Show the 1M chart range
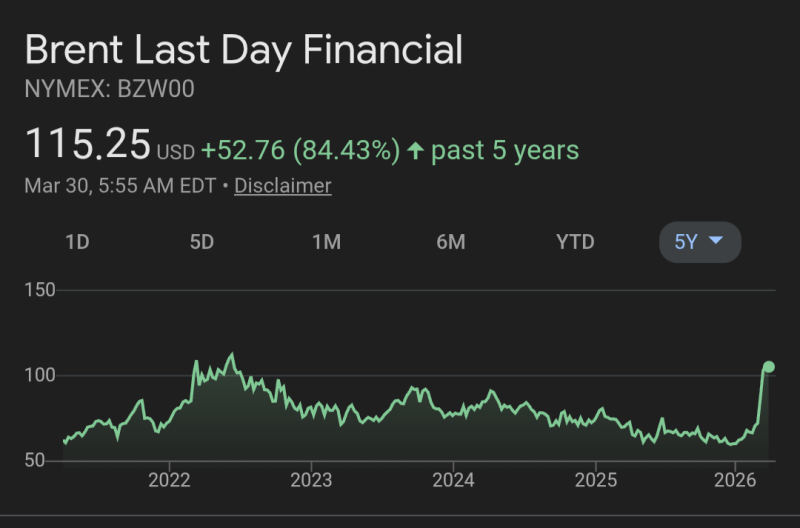The width and height of the screenshot is (800, 528). [x=326, y=242]
